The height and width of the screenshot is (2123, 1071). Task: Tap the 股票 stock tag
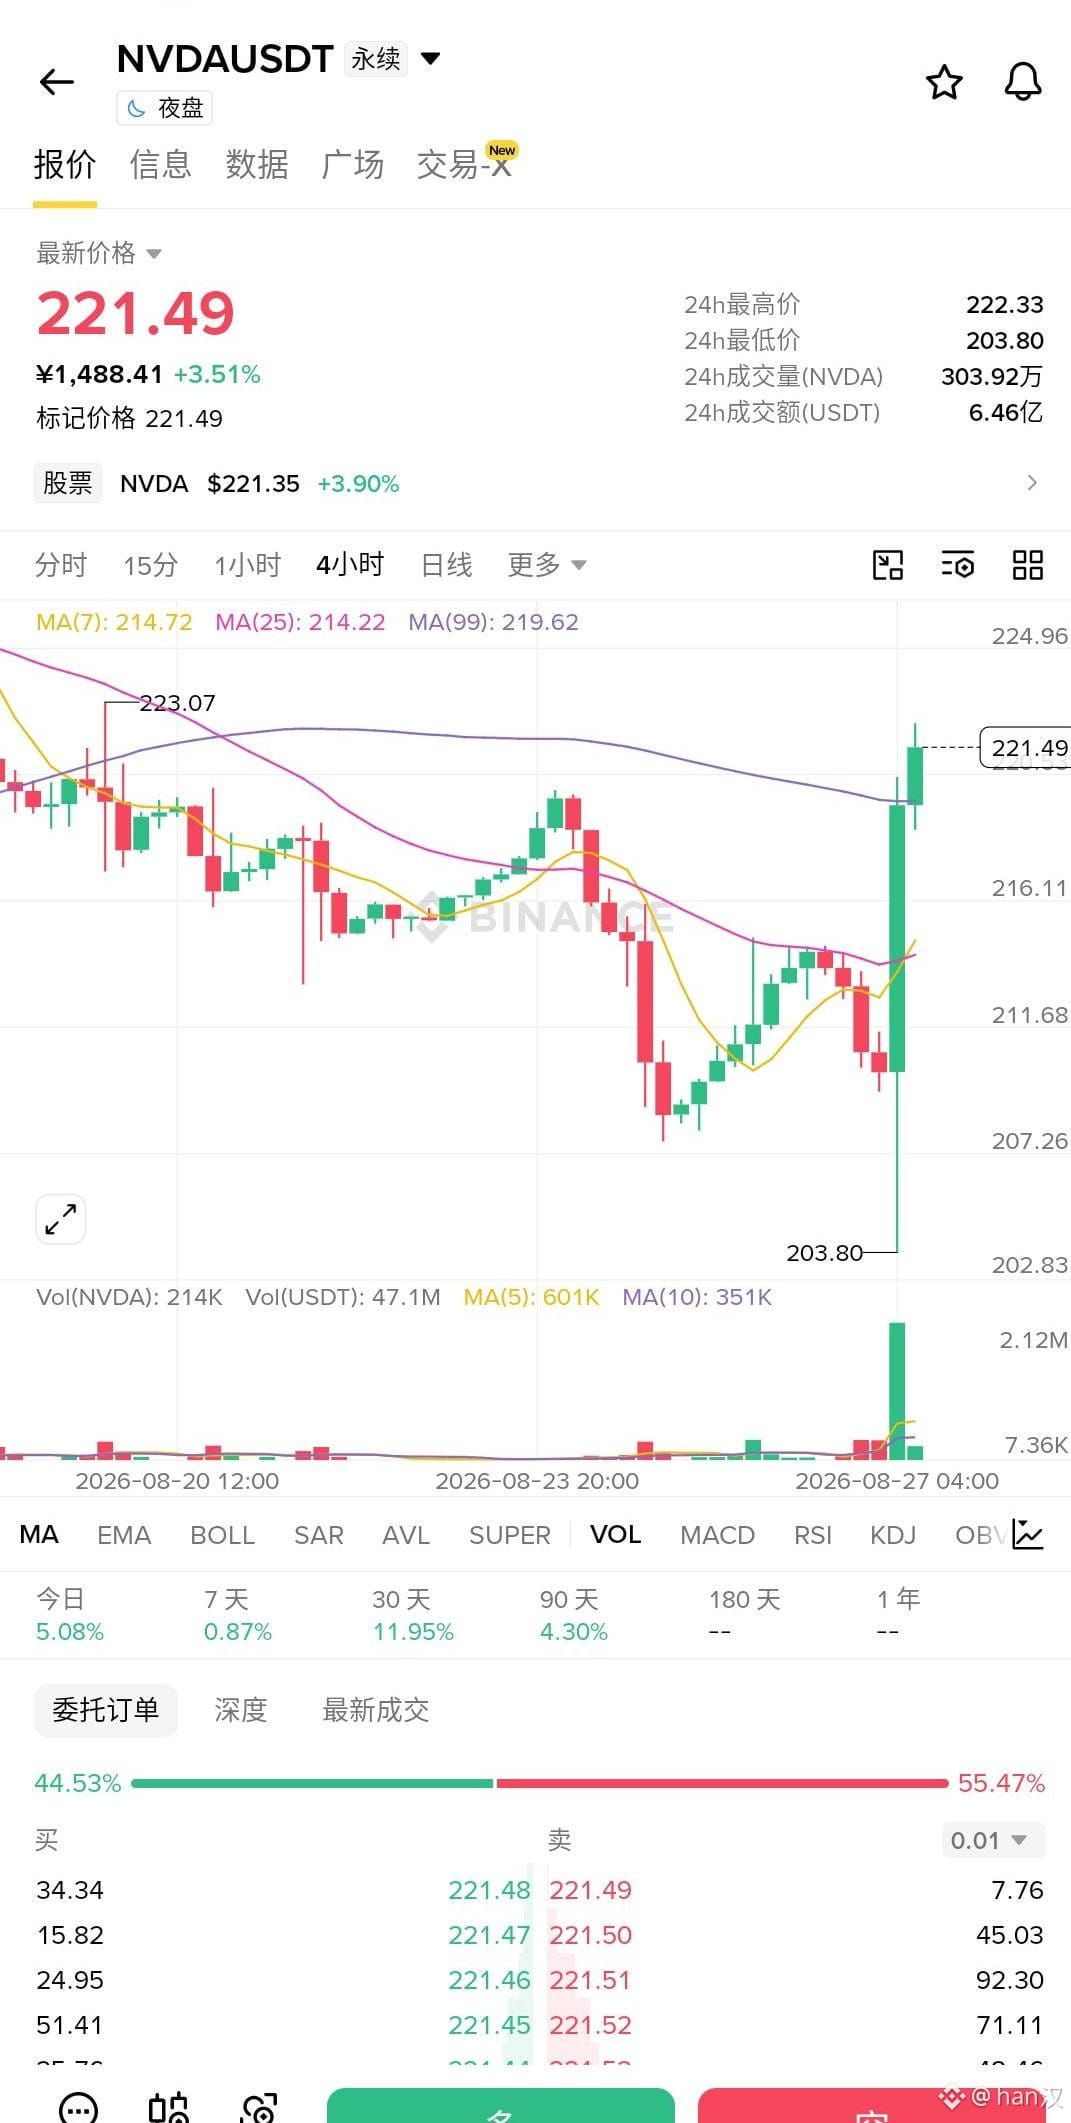click(x=68, y=483)
